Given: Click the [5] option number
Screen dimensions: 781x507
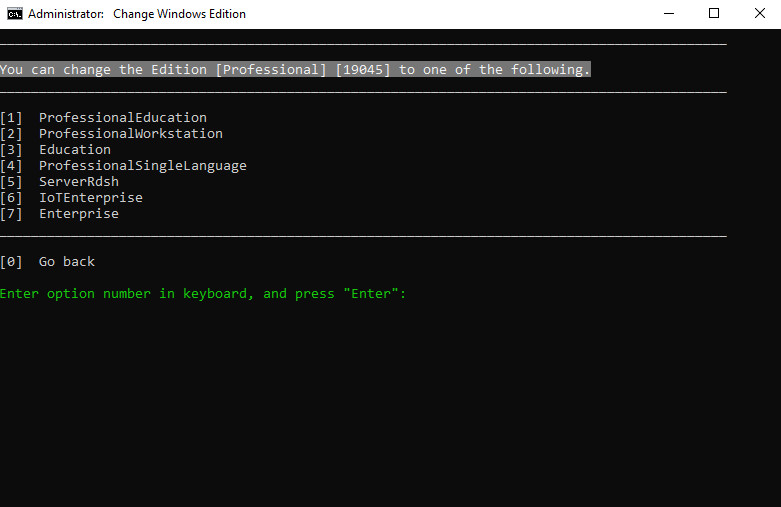Looking at the screenshot, I should 11,182.
